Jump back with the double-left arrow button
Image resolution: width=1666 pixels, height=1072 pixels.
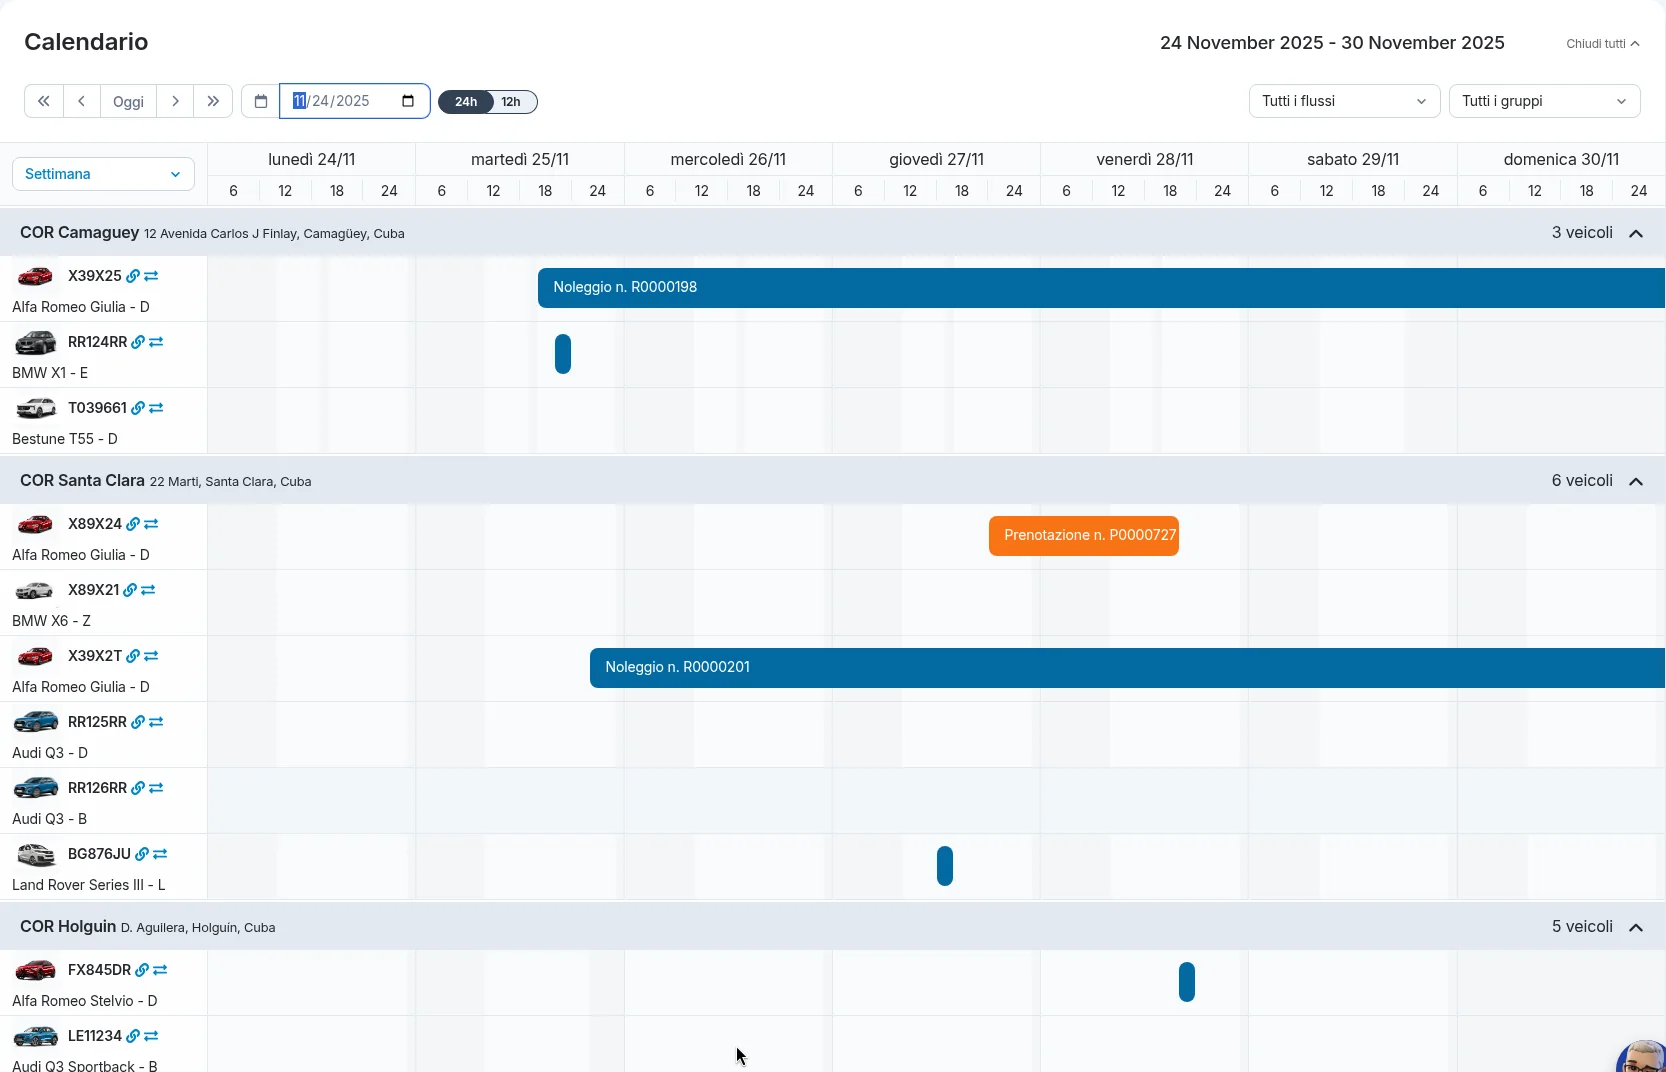coord(44,101)
